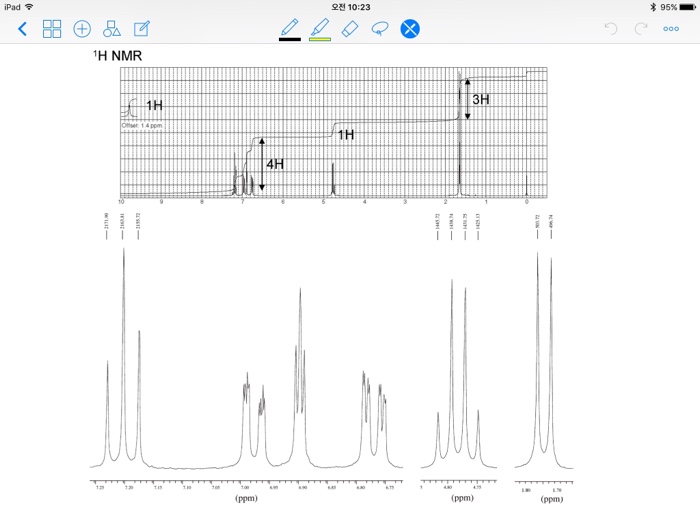This screenshot has width=700, height=525.
Task: Select the shapes tool
Action: pyautogui.click(x=112, y=29)
